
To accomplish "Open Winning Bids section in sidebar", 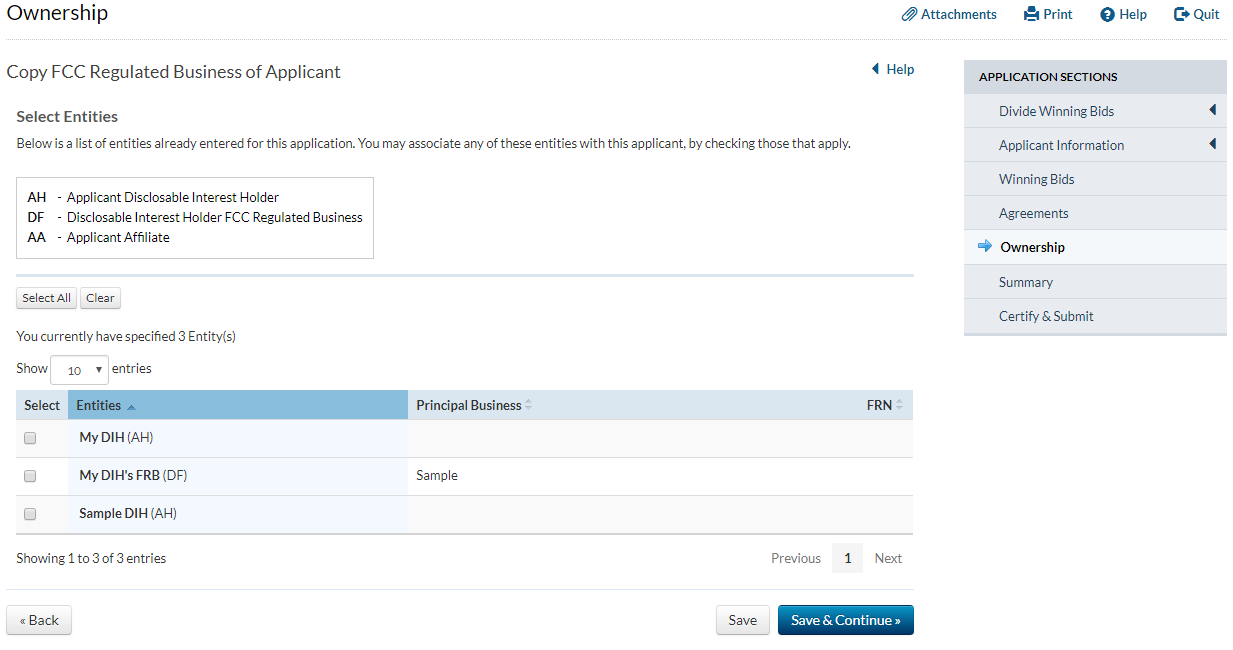I will click(x=1036, y=180).
